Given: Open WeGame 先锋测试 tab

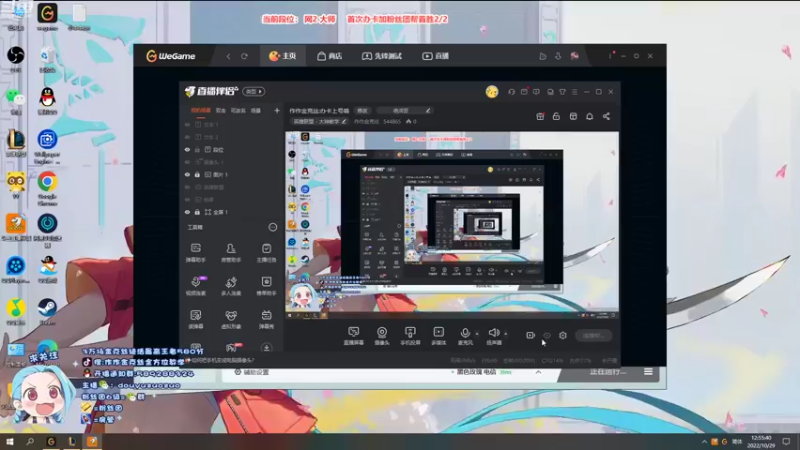Looking at the screenshot, I should (382, 56).
